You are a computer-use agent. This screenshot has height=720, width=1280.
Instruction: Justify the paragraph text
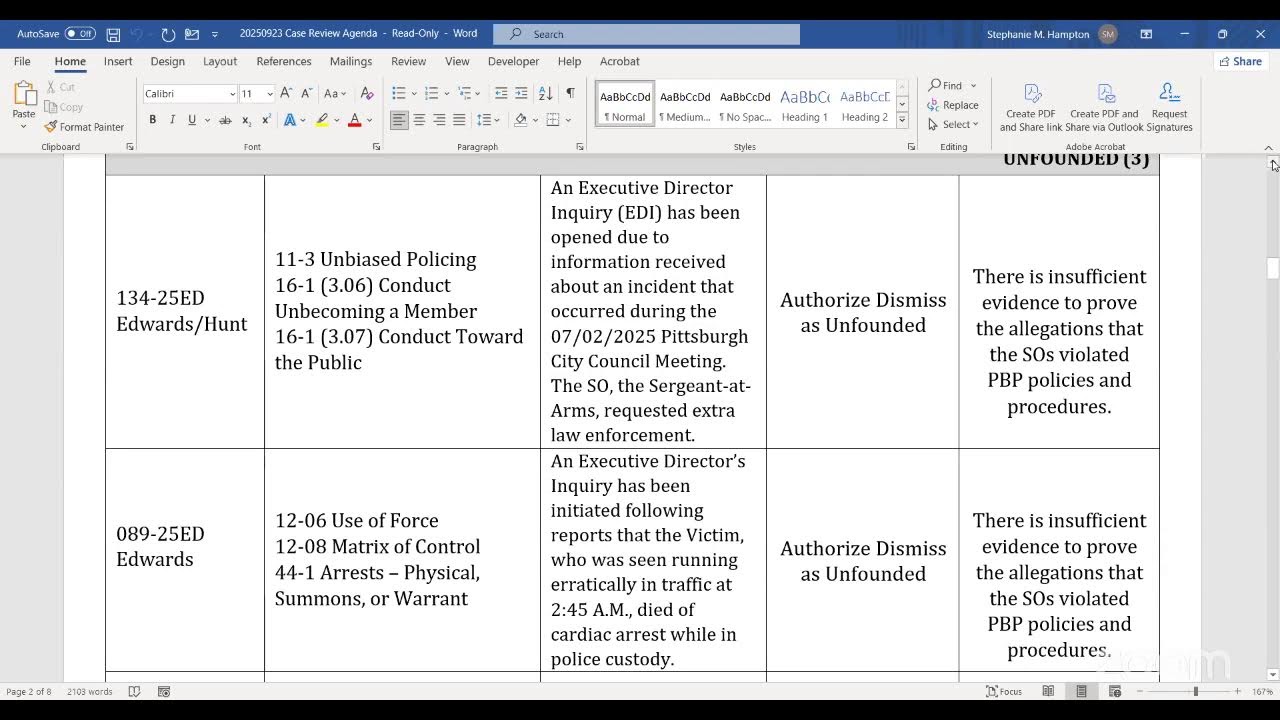(x=459, y=120)
